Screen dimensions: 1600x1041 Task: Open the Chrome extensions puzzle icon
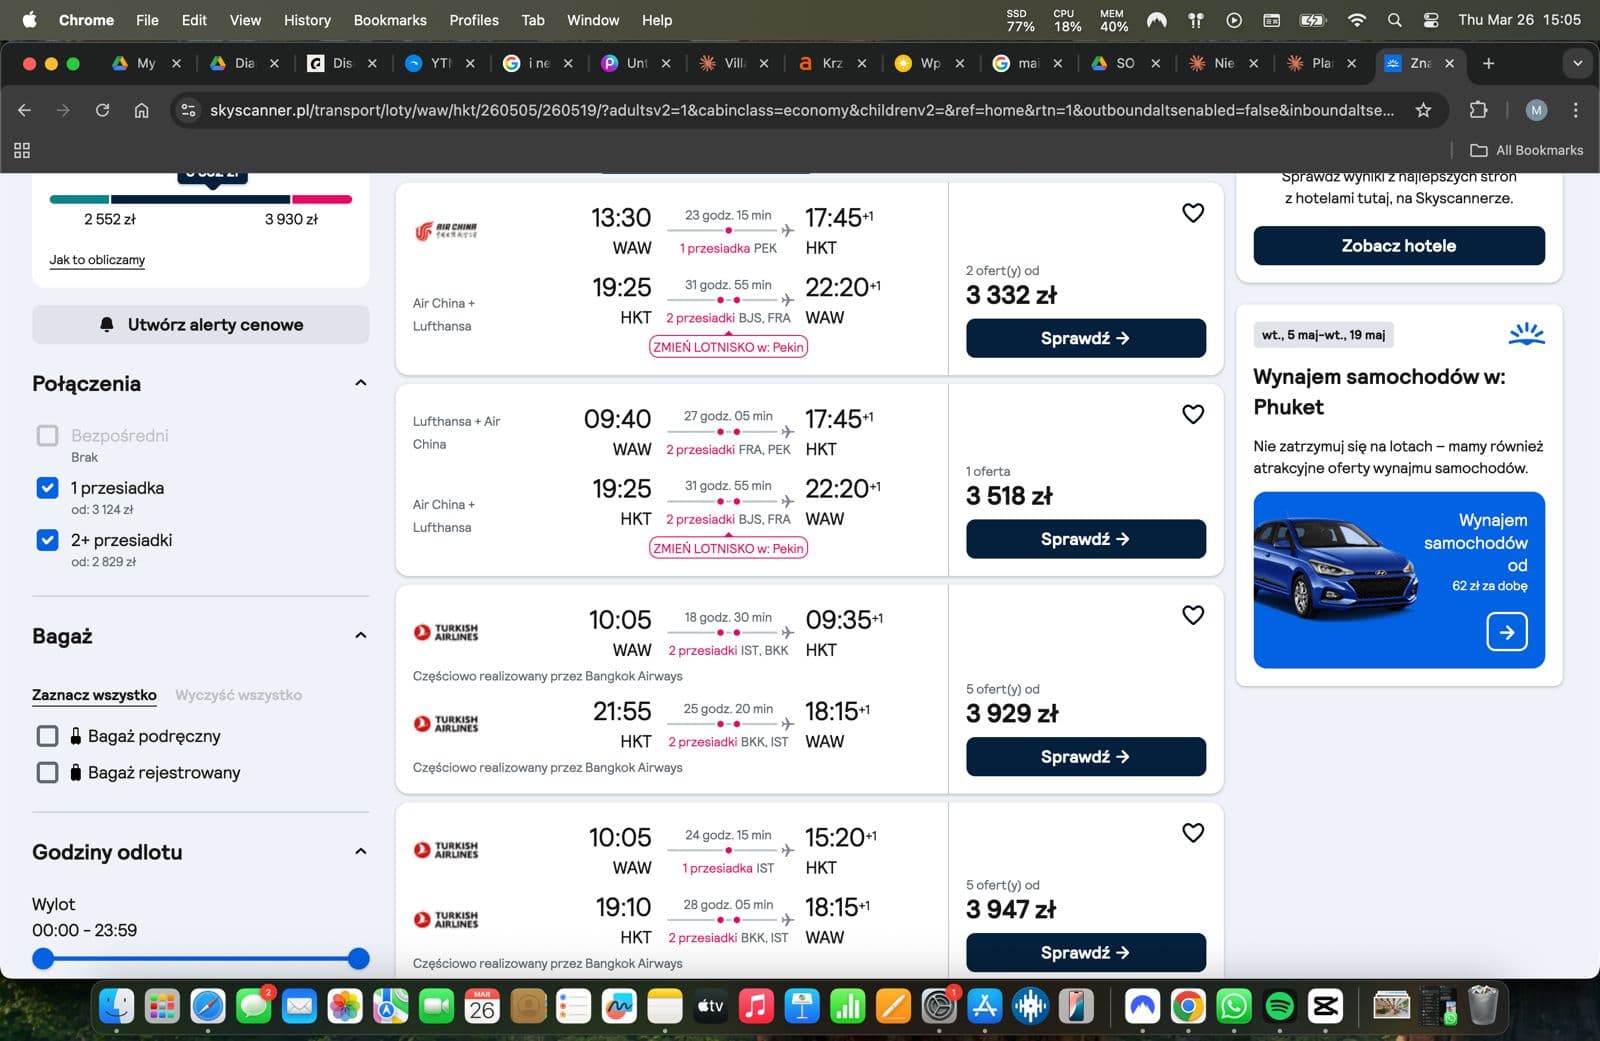(1478, 110)
